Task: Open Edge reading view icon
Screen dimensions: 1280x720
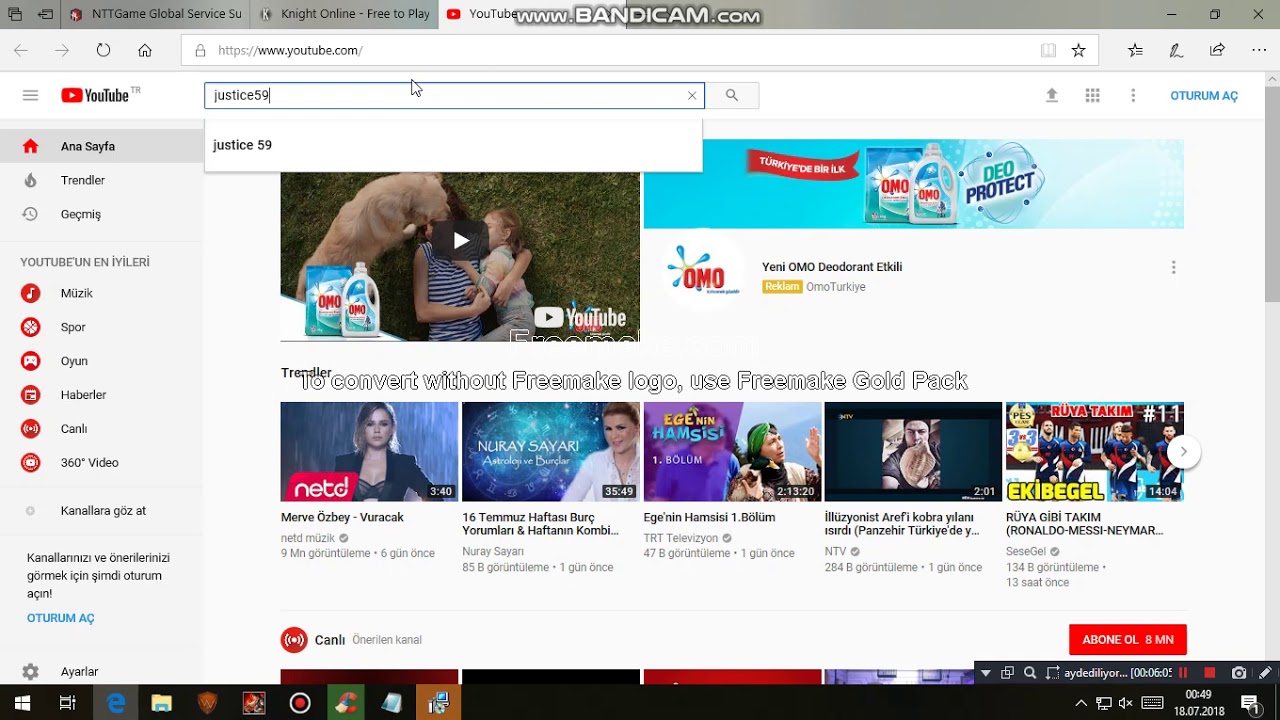Action: tap(1047, 50)
